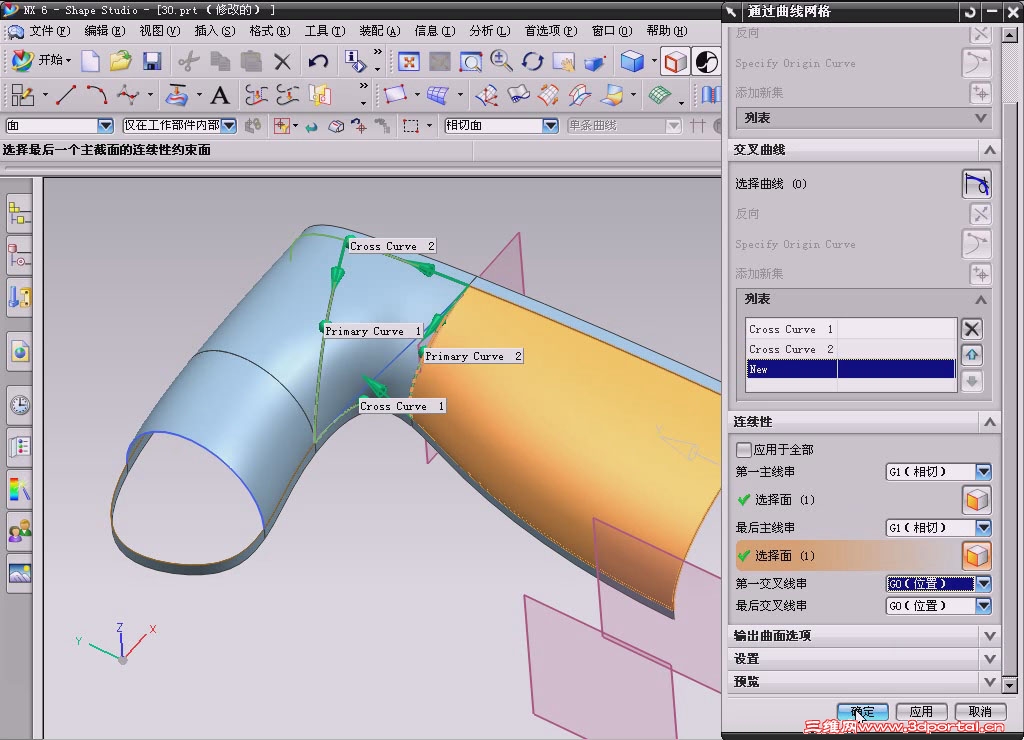Screen dimensions: 1024x740
Task: Click the 取消 button
Action: 980,711
